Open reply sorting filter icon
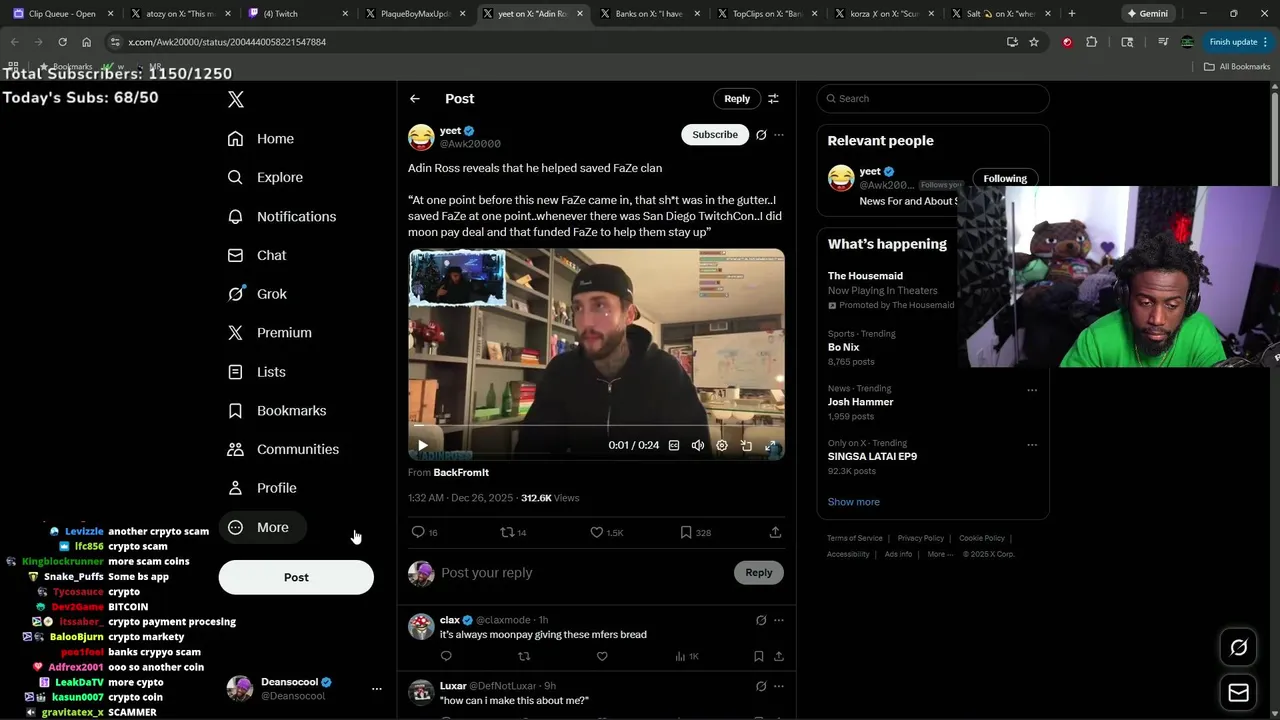Screen dimensions: 1280x720 [773, 98]
